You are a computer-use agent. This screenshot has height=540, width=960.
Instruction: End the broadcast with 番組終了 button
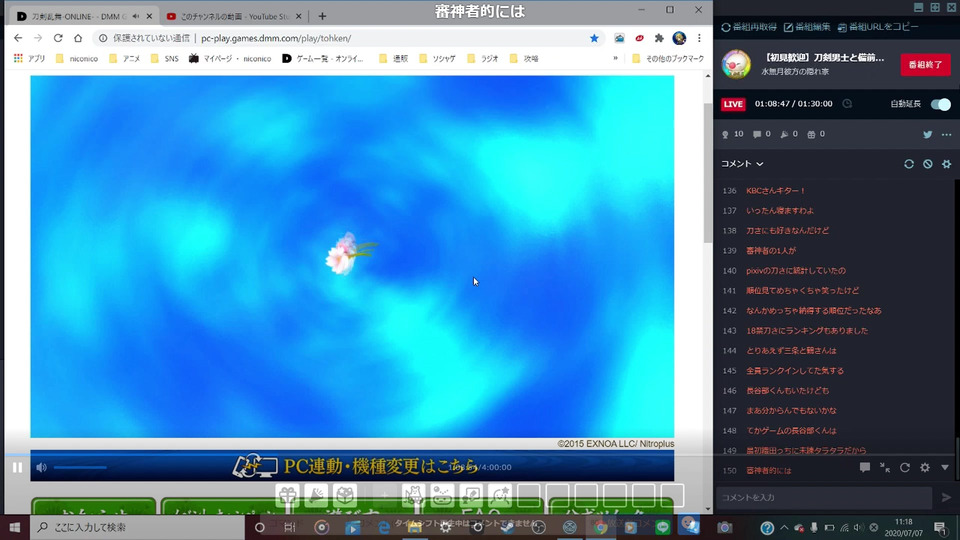coord(925,65)
